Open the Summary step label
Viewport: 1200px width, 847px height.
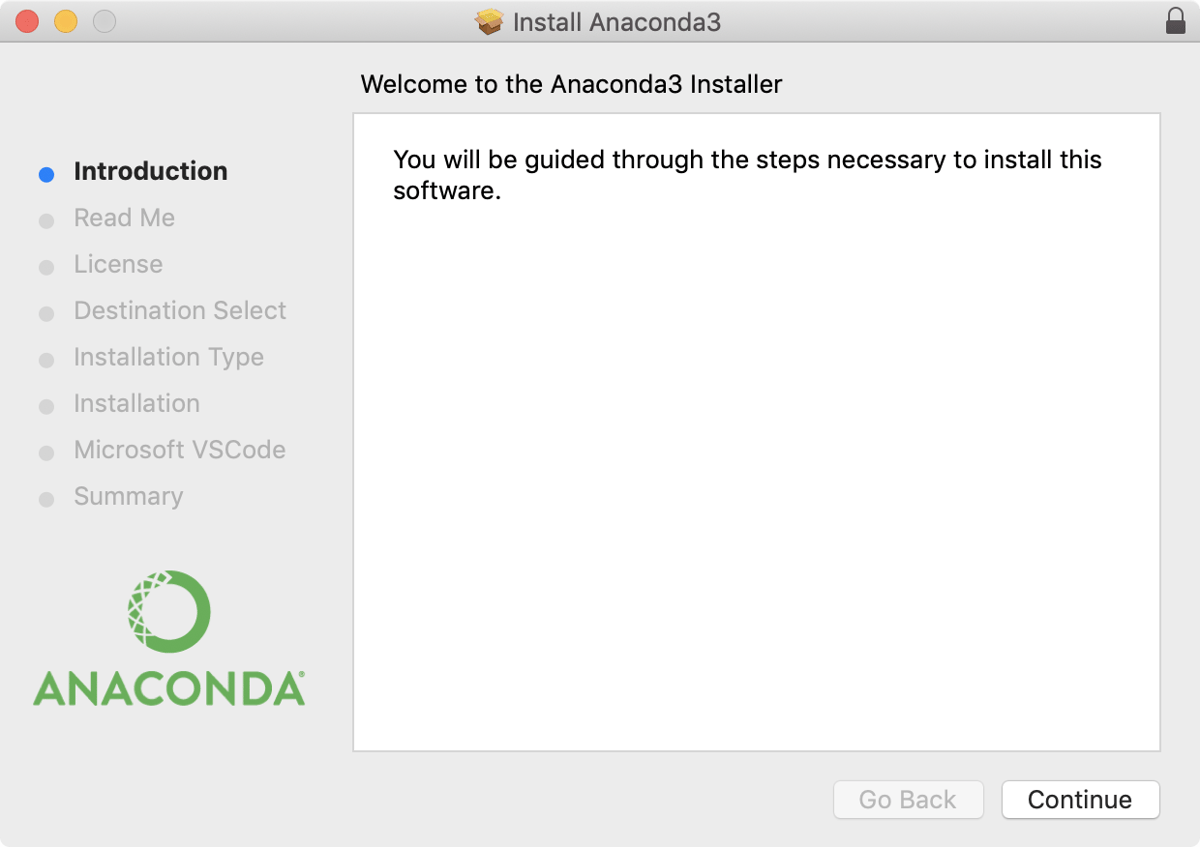128,496
